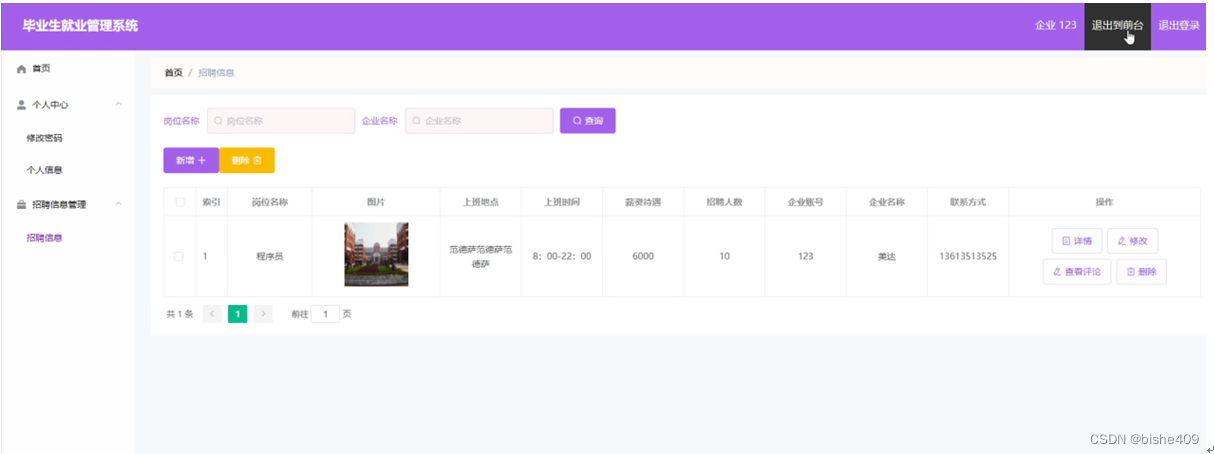Click the person icon beside 个人中心
Screen dimensions: 1214x454
(x=22, y=104)
